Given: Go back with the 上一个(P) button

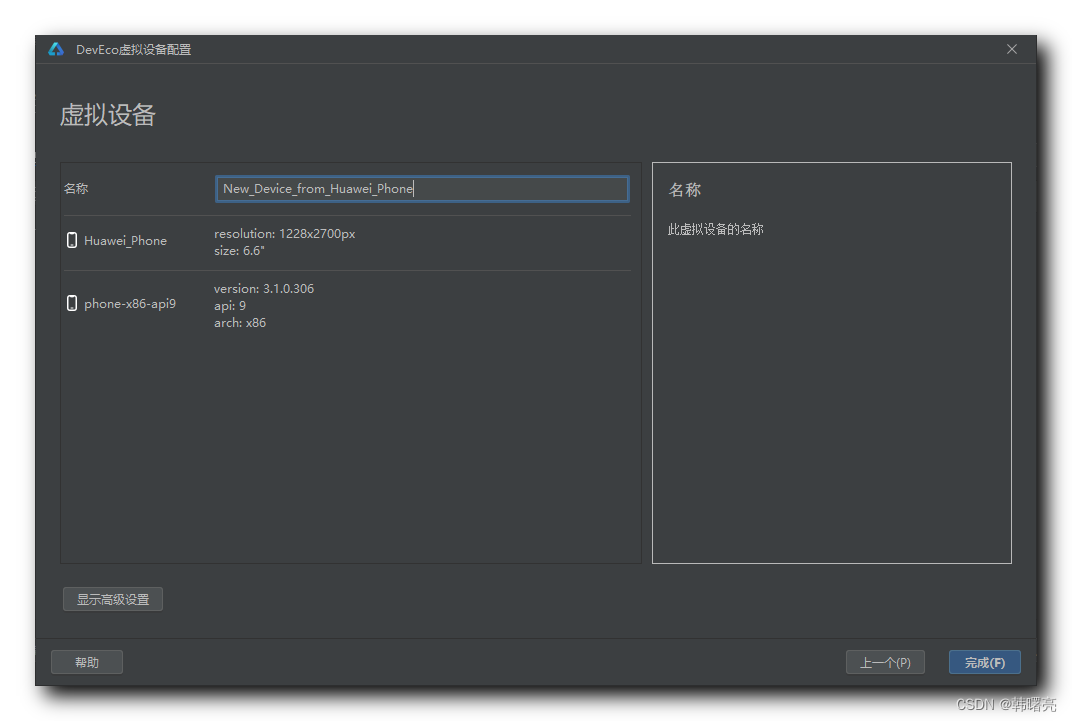Looking at the screenshot, I should pyautogui.click(x=885, y=662).
